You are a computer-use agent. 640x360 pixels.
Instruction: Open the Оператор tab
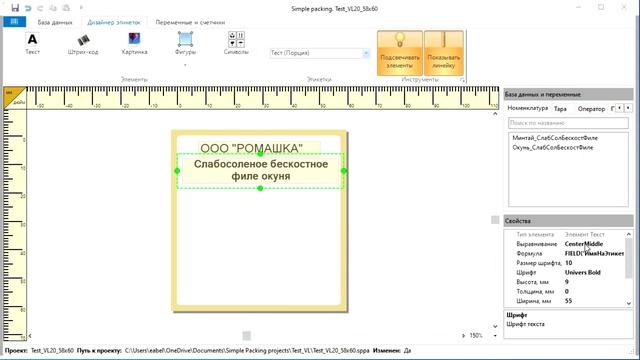point(591,109)
